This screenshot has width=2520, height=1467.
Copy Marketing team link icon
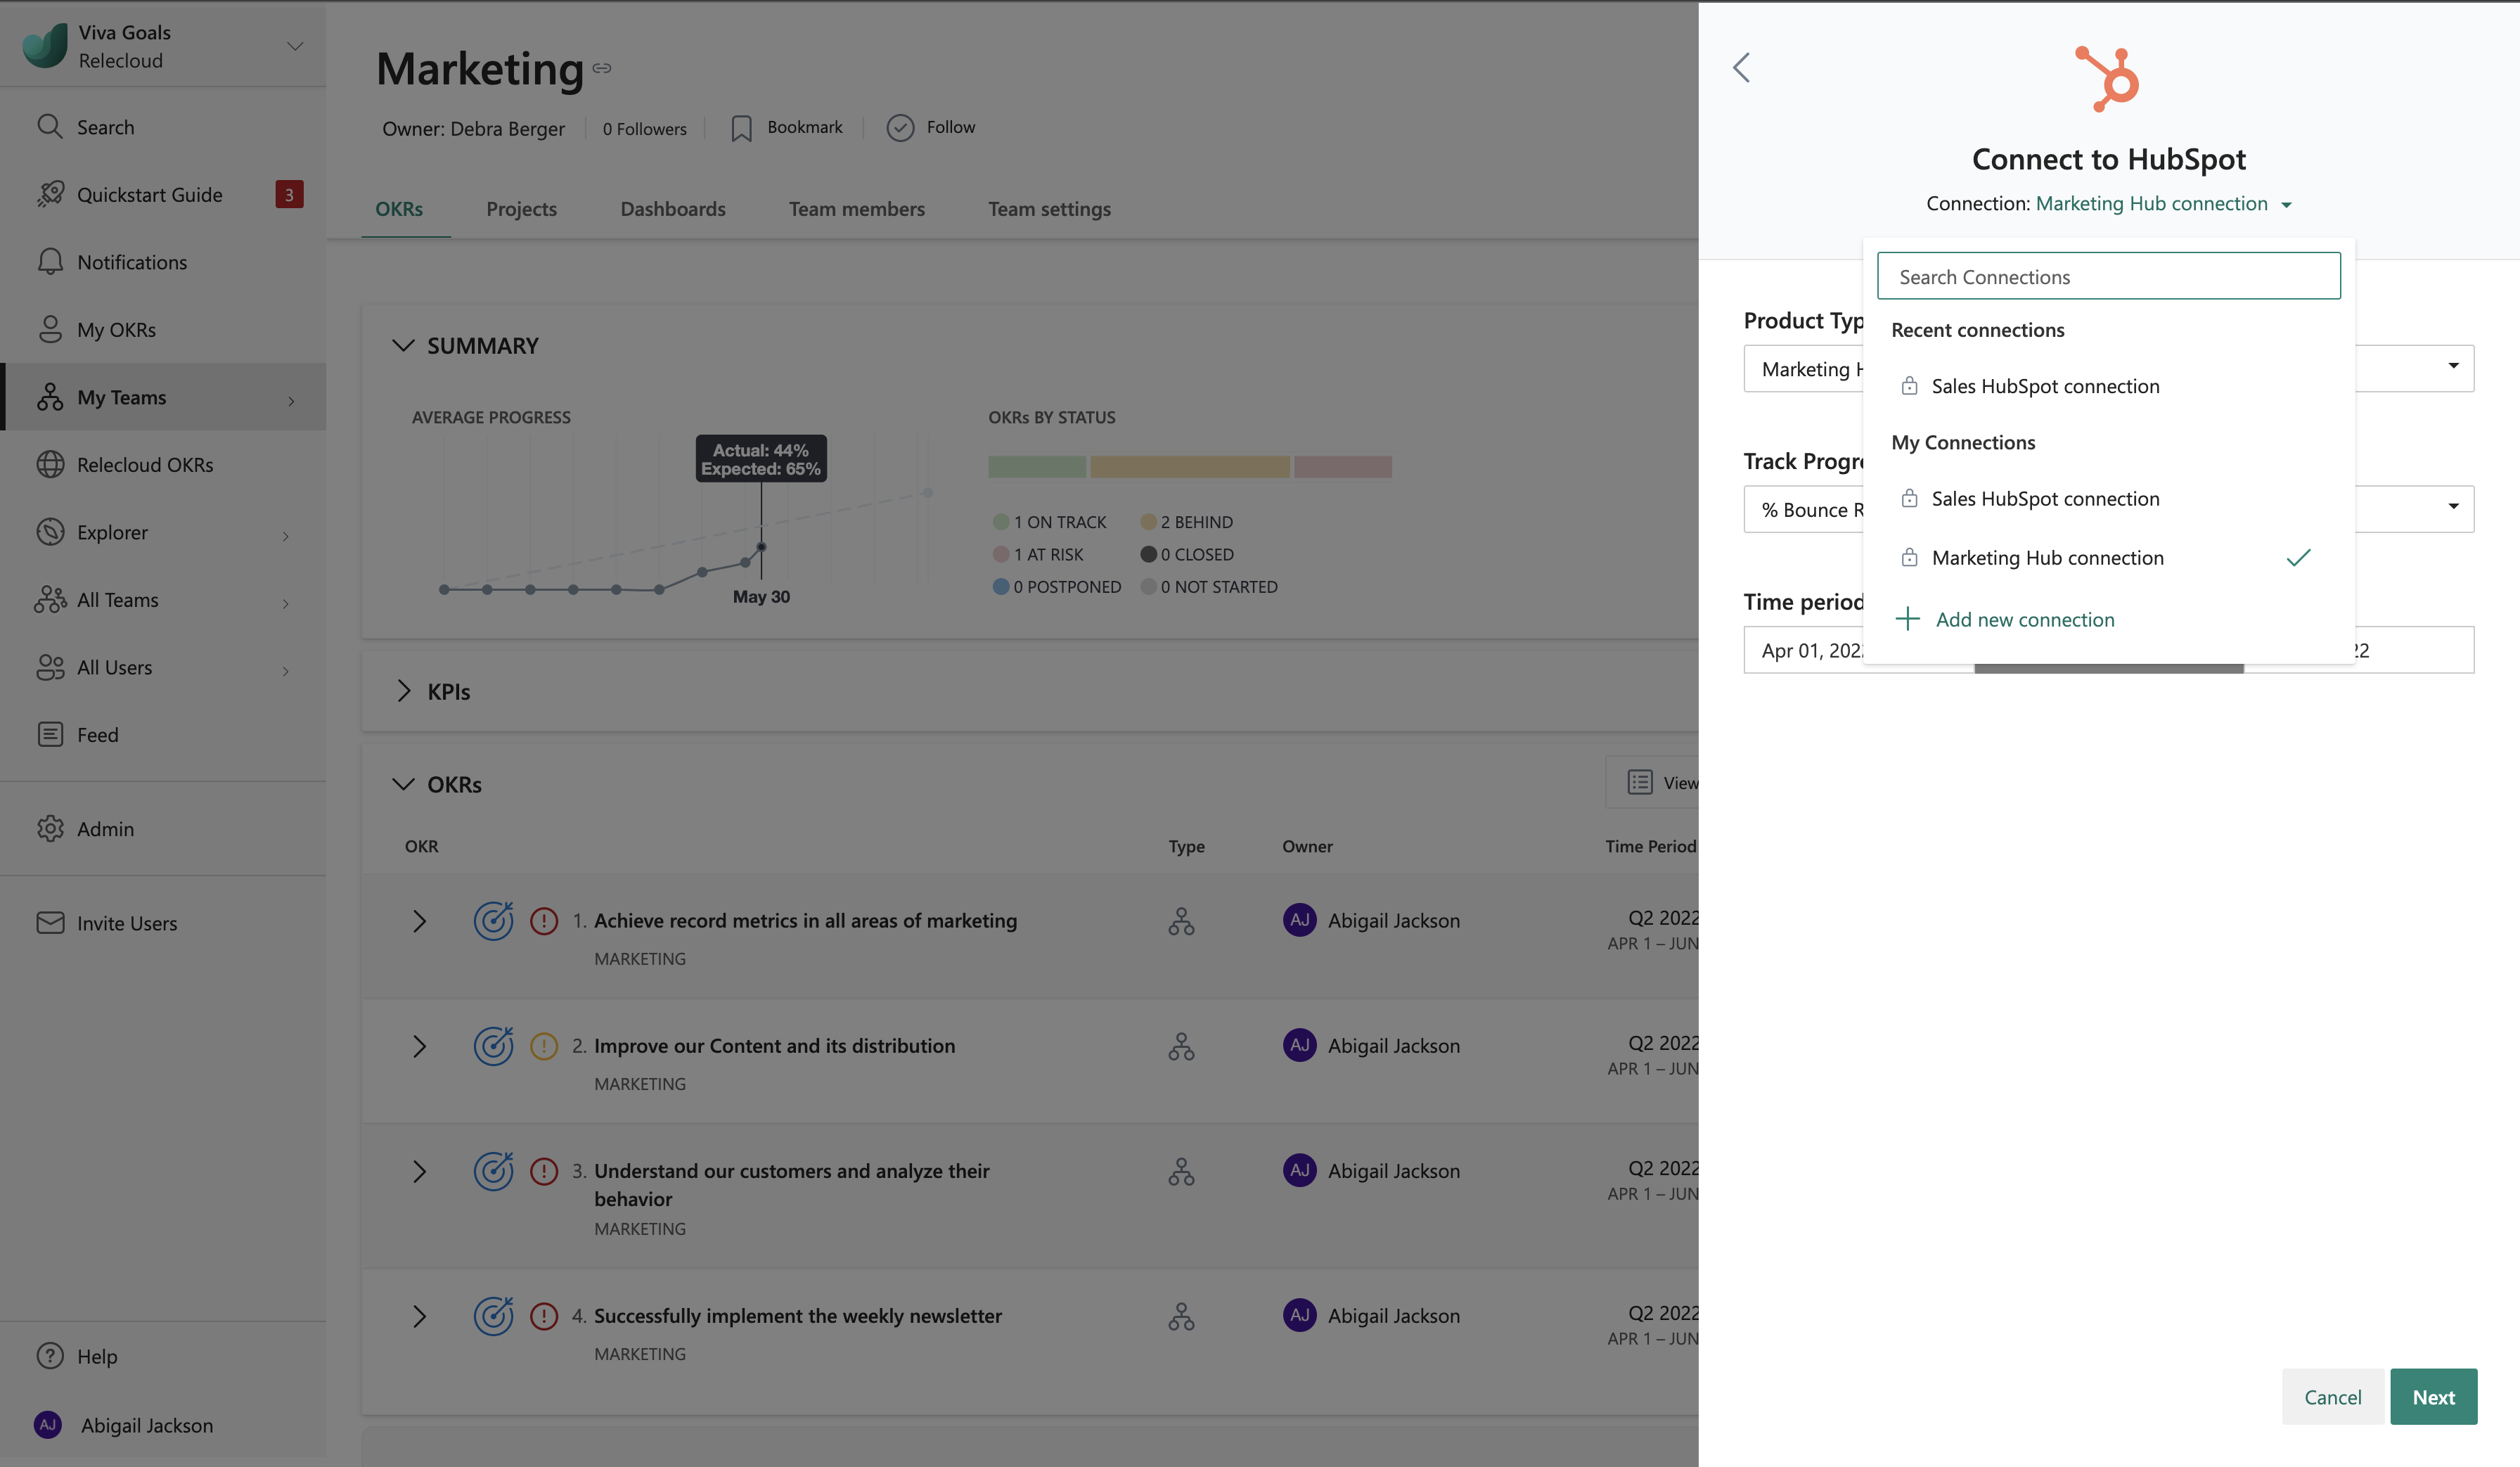click(602, 68)
